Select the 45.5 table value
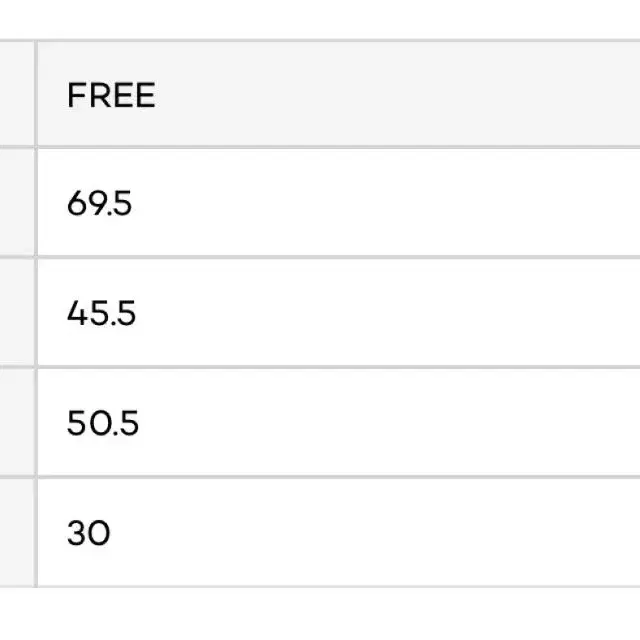The image size is (640, 640). [101, 313]
